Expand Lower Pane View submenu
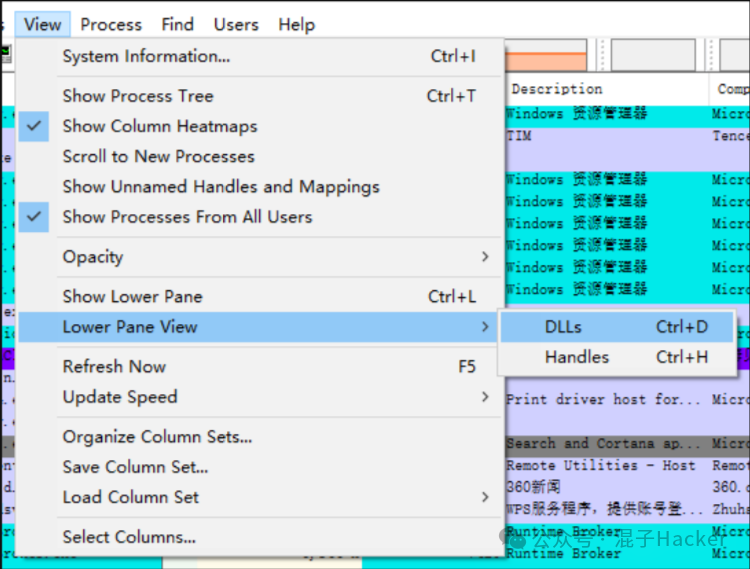The image size is (750, 569). 261,327
